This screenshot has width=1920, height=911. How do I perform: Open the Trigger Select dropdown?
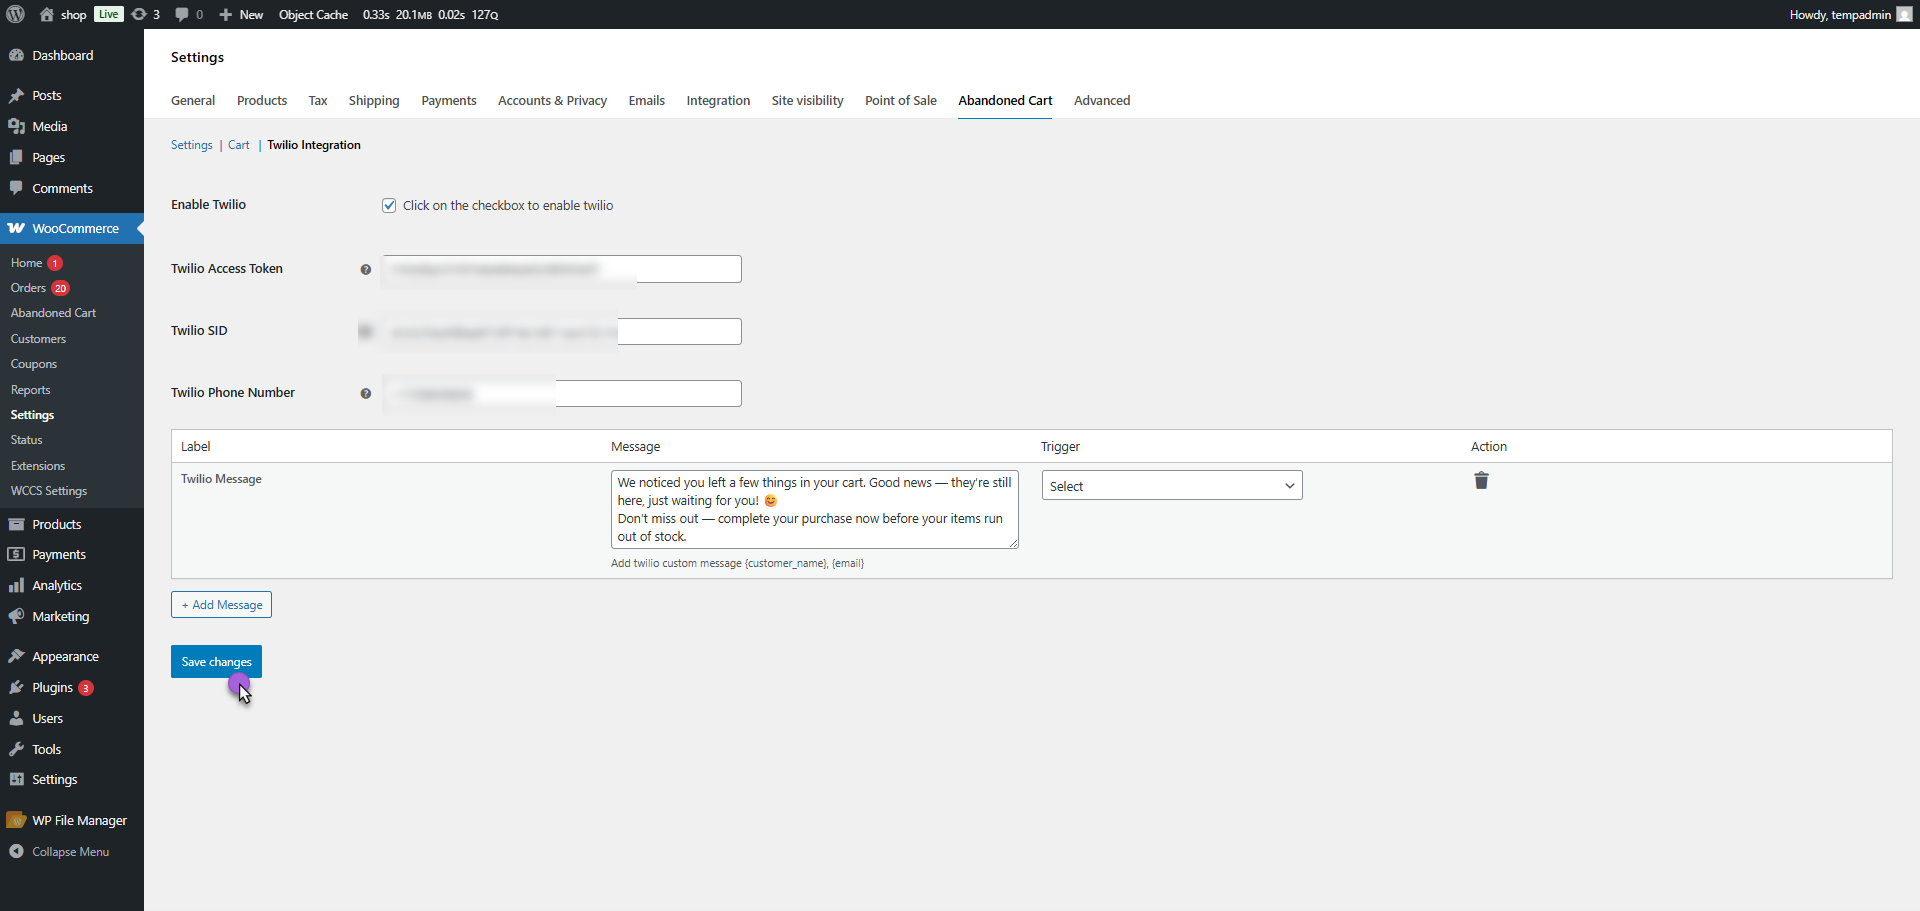(x=1172, y=485)
